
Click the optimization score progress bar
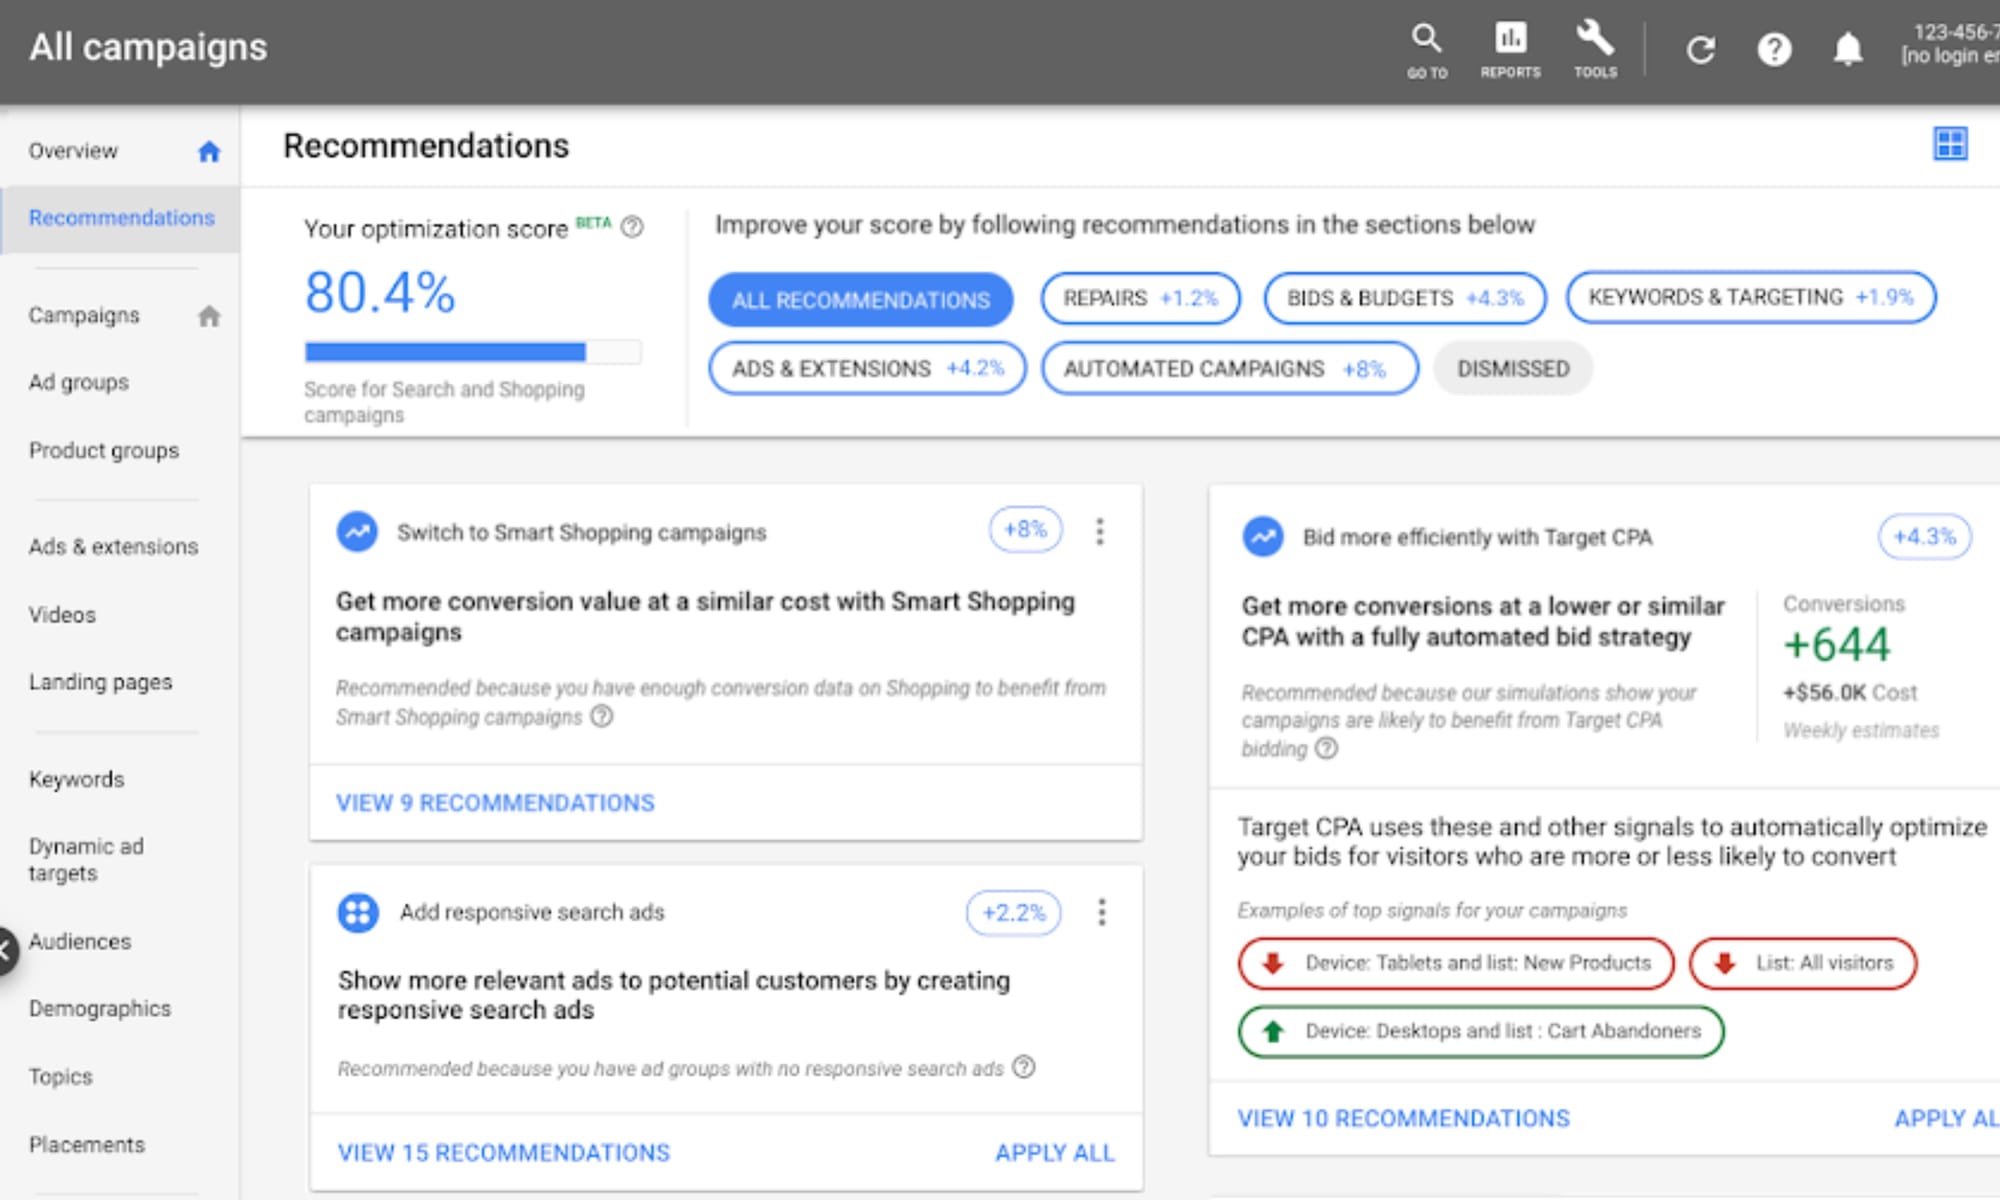coord(472,352)
